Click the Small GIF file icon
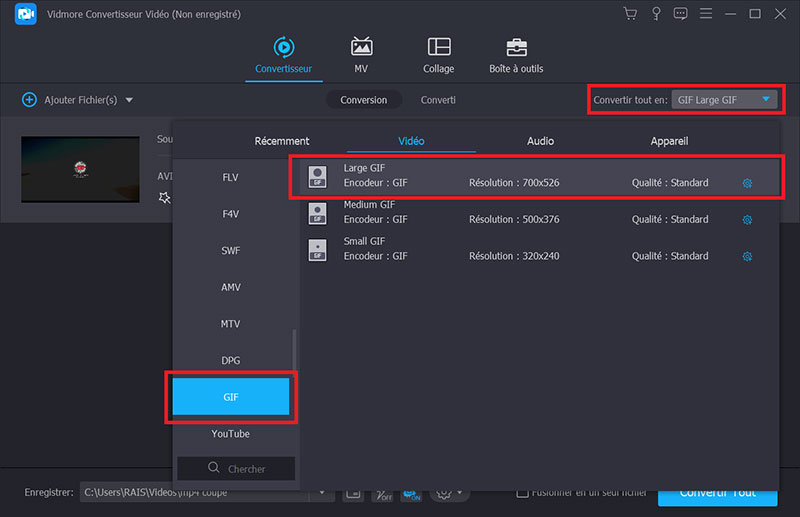The height and width of the screenshot is (517, 800). pyautogui.click(x=317, y=250)
